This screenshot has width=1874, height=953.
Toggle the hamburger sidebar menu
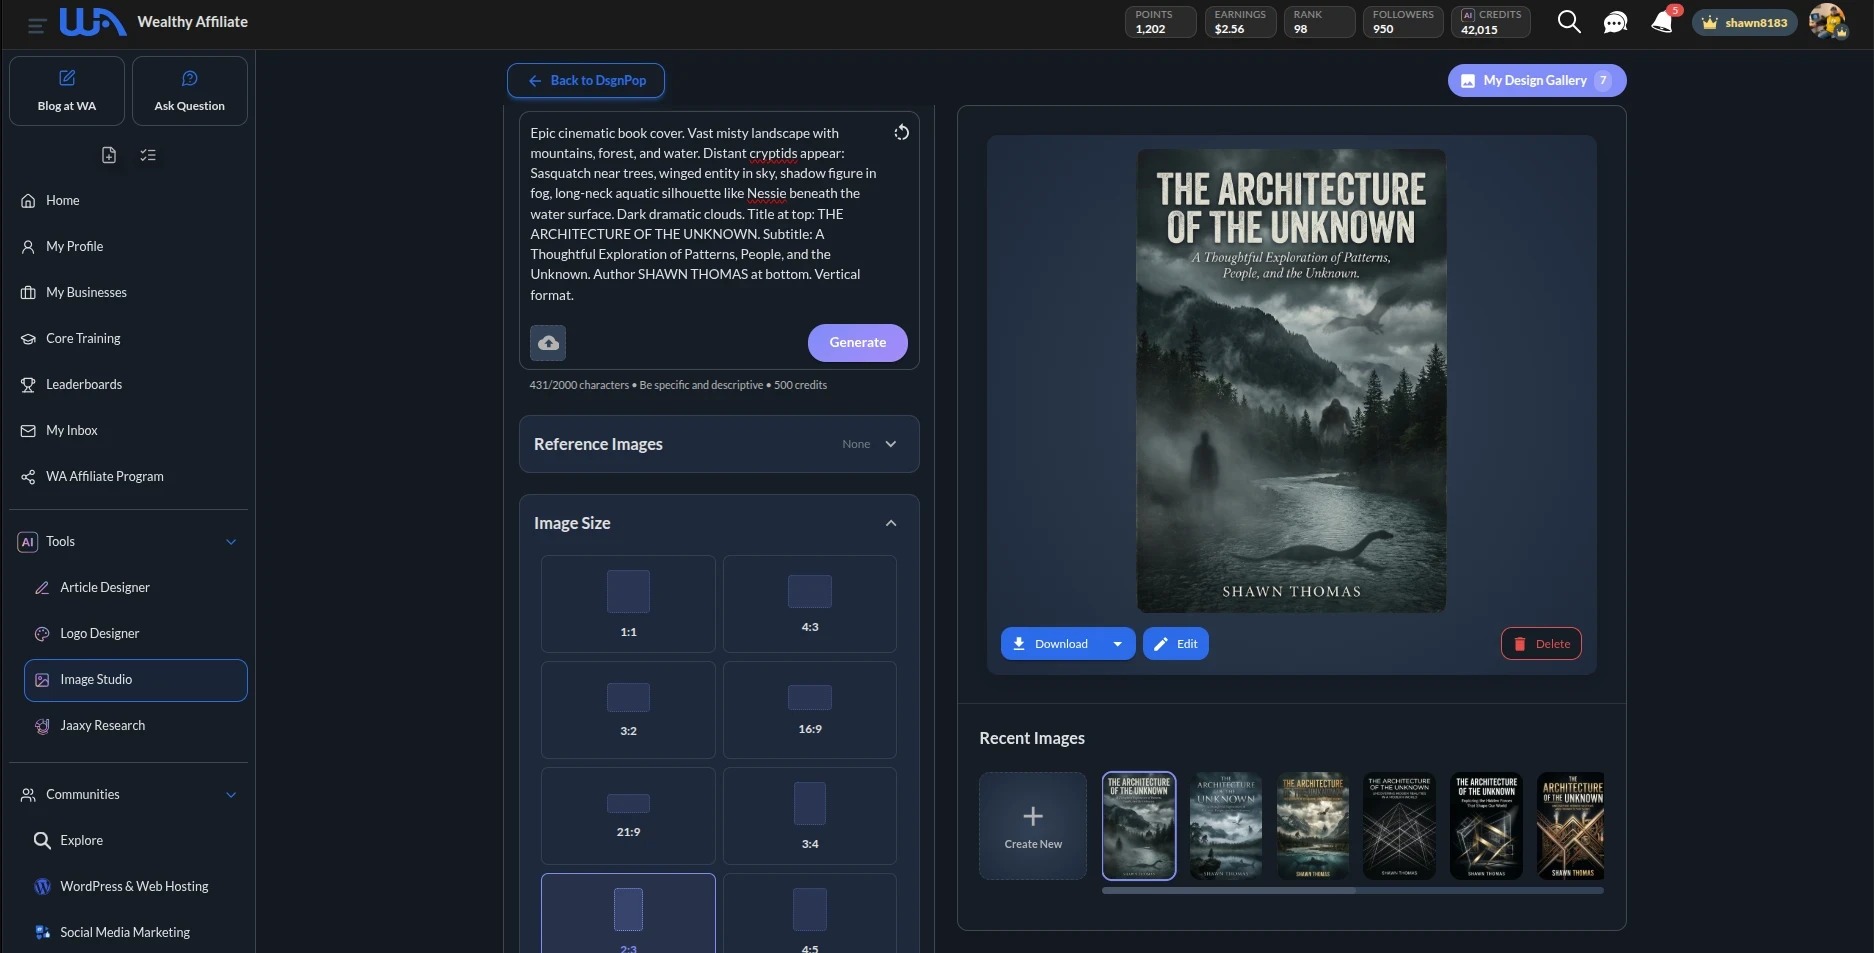click(x=37, y=25)
